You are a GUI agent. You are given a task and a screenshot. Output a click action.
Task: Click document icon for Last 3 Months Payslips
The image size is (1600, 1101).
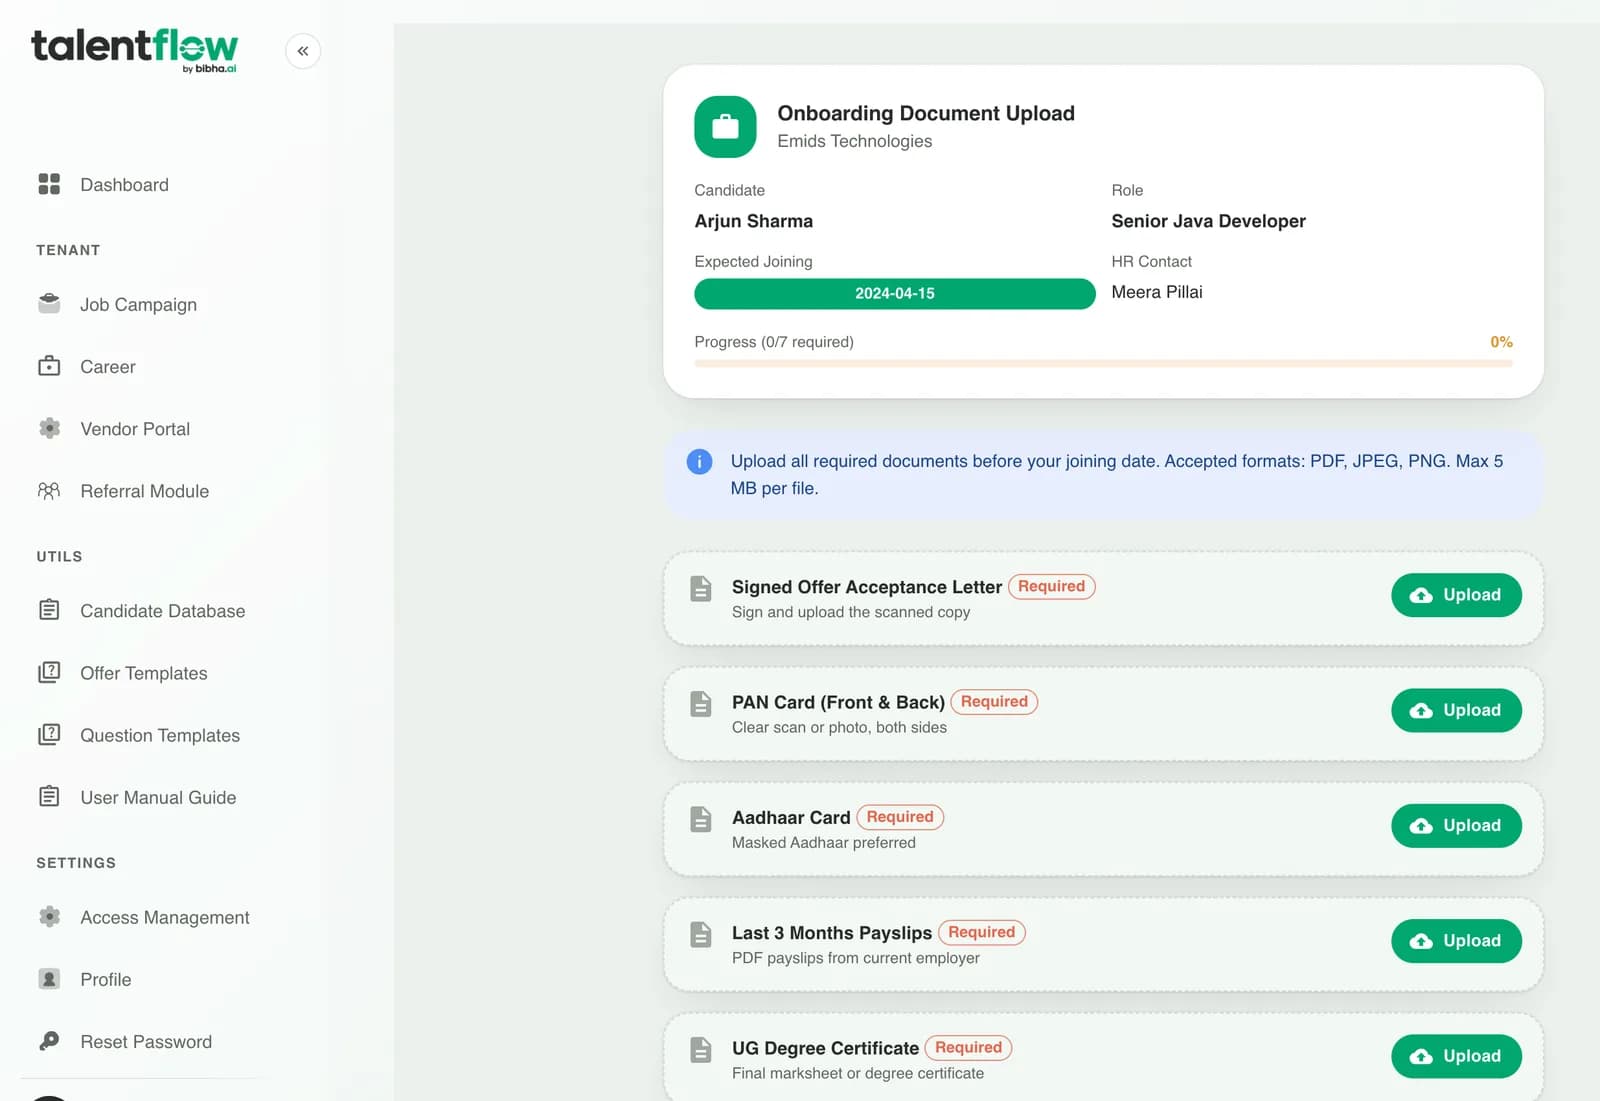coord(701,934)
